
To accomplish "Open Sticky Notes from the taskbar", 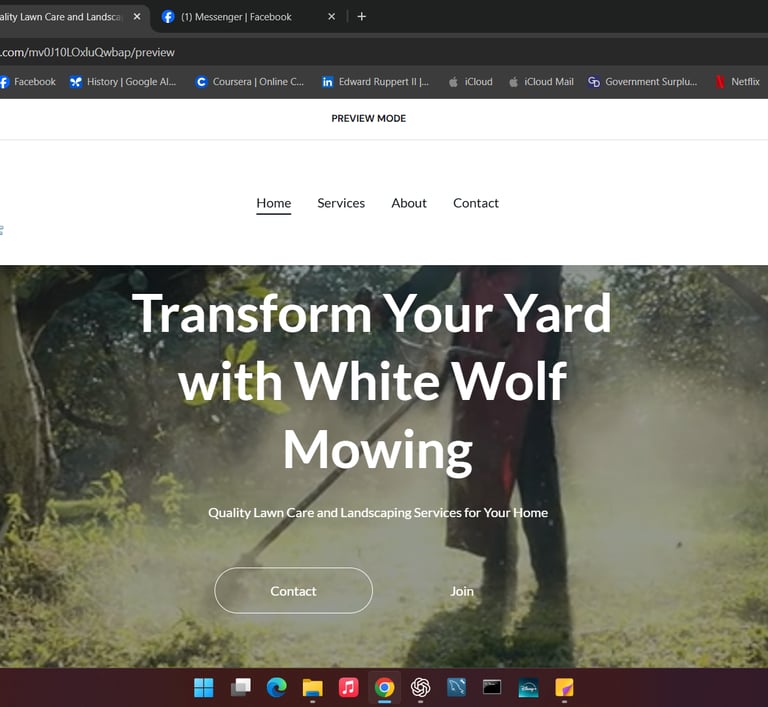I will pyautogui.click(x=564, y=687).
